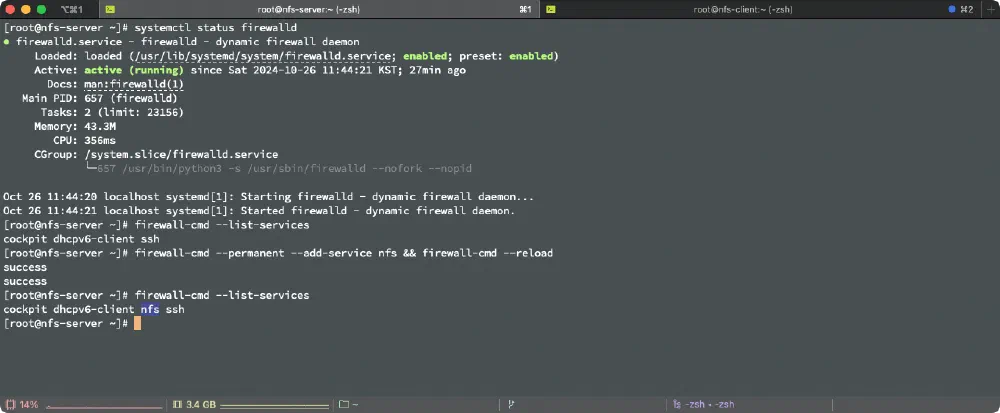
Task: Click 'preset: enabled' text on Loaded line
Action: (506, 56)
